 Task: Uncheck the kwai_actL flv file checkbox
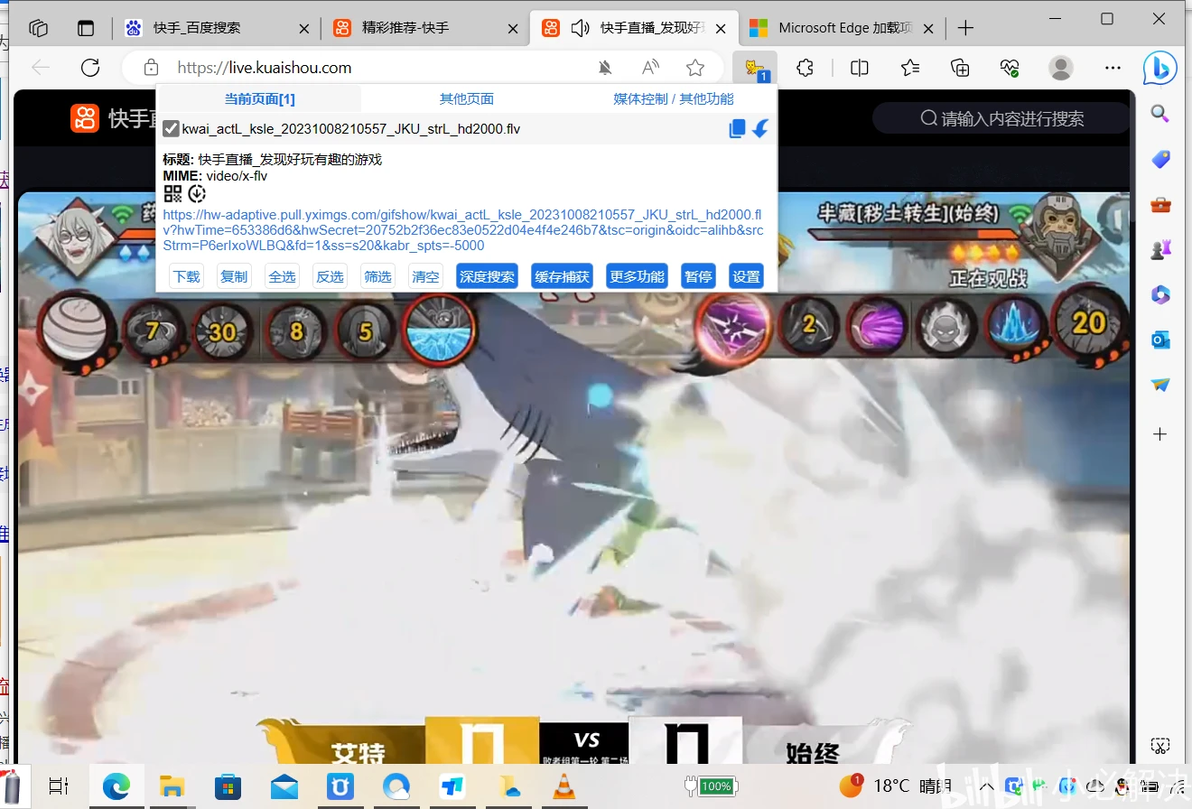171,129
